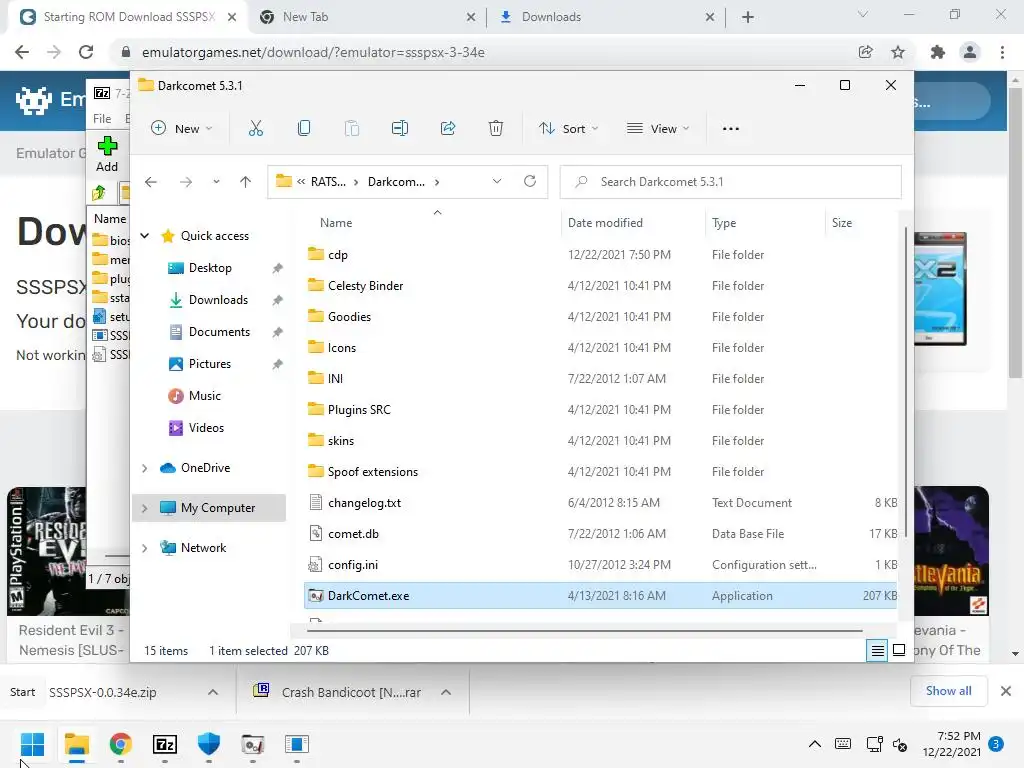Screen dimensions: 1024x768
Task: Collapse the Quick access tree
Action: [x=145, y=236]
